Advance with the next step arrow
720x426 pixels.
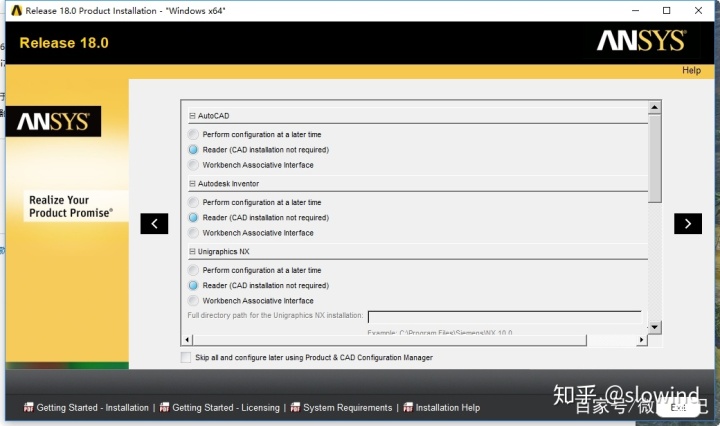688,224
